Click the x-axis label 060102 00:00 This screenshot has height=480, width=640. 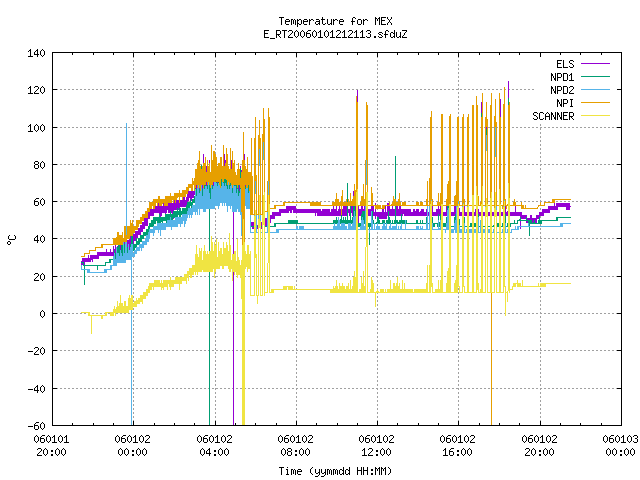[133, 446]
